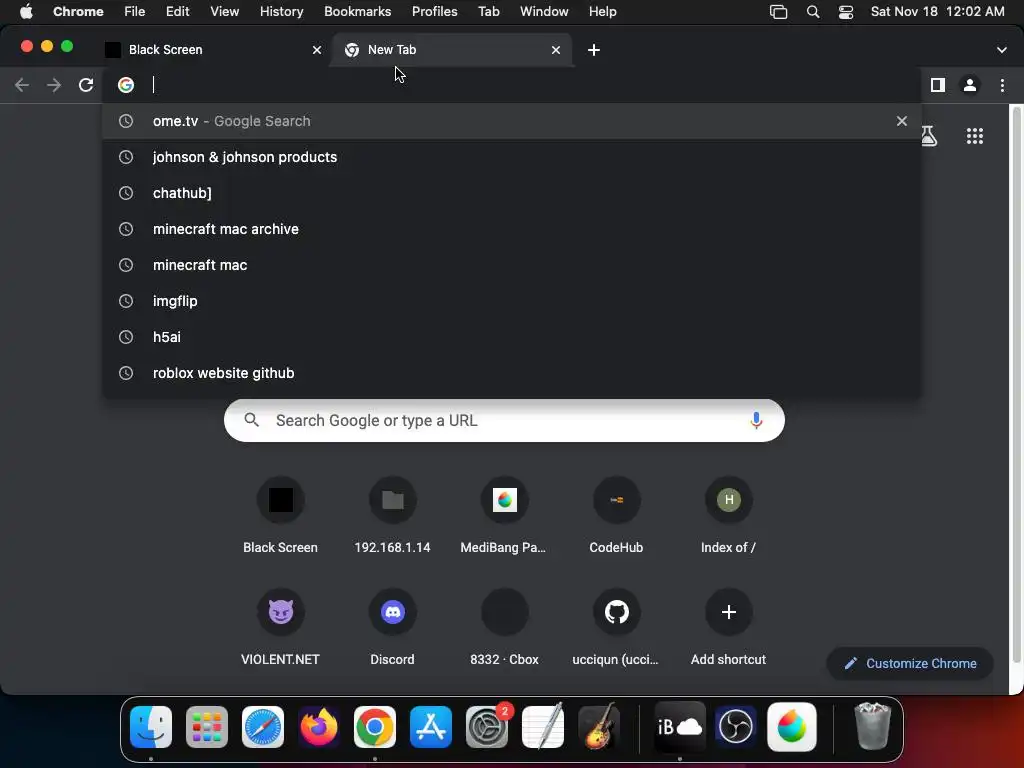Open Spotlight search in the menu bar

click(812, 12)
